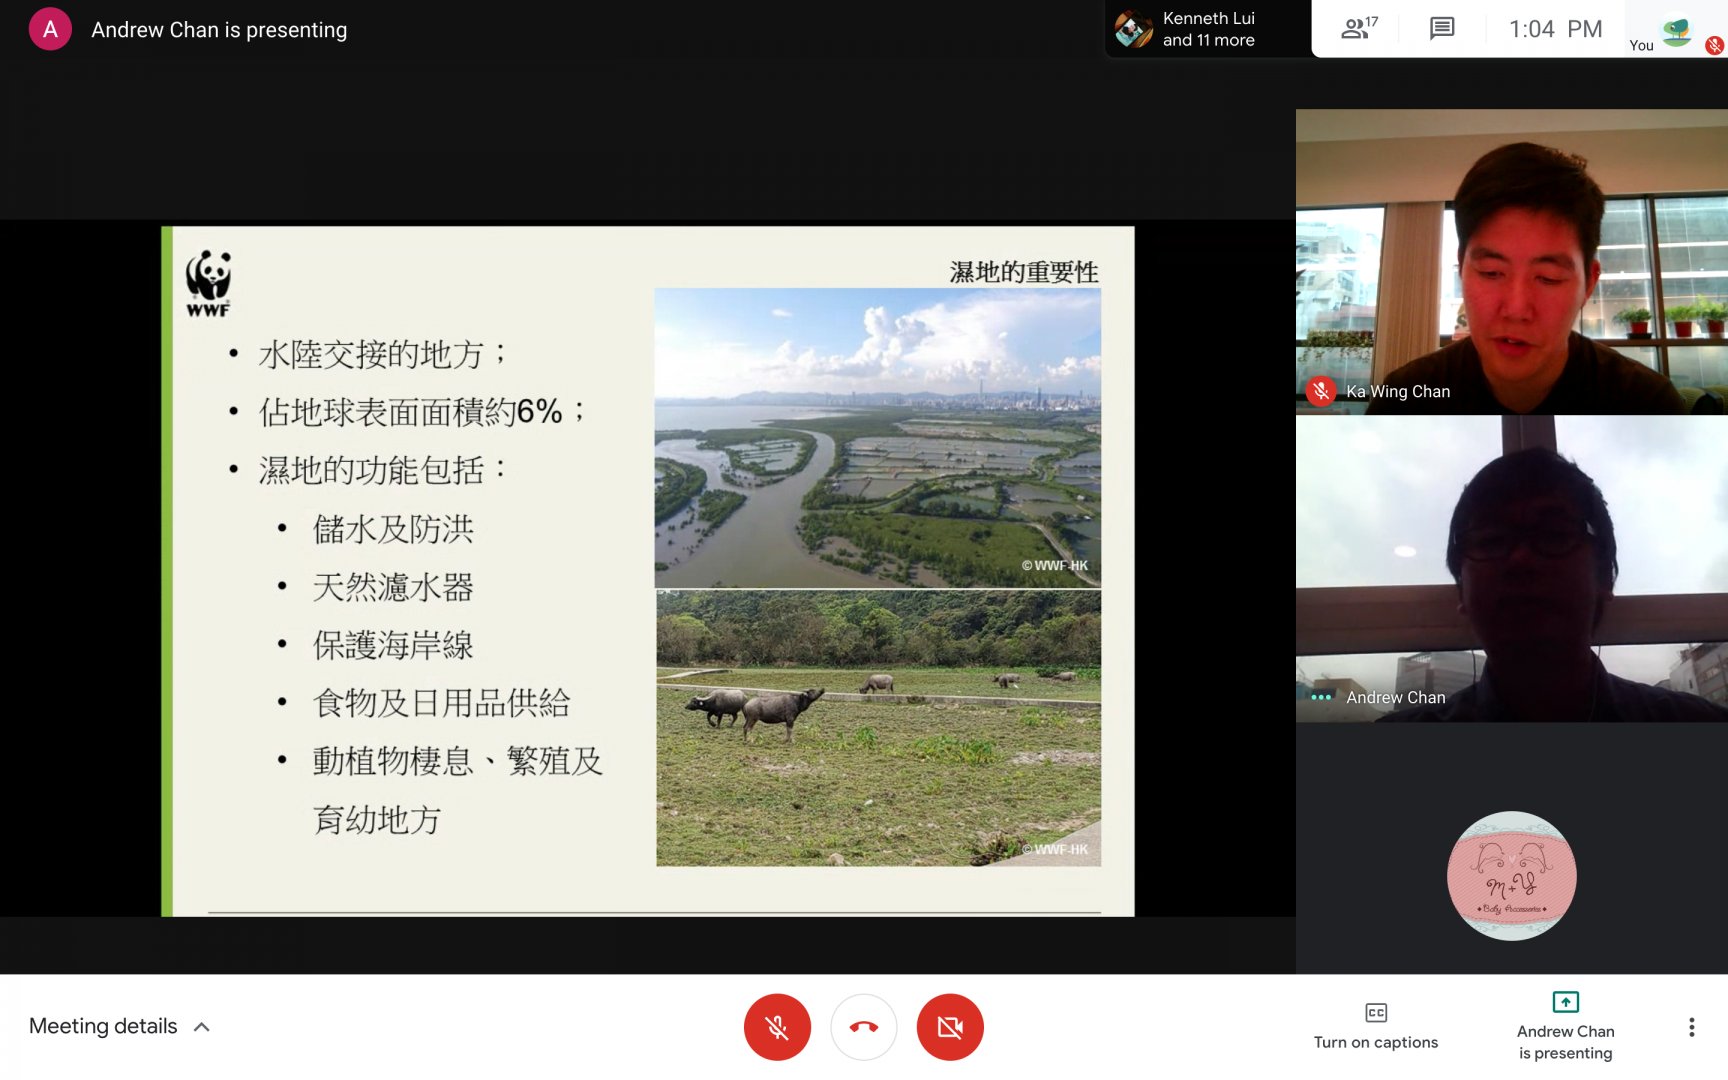1728x1080 pixels.
Task: Open the chat messages icon
Action: [1441, 28]
